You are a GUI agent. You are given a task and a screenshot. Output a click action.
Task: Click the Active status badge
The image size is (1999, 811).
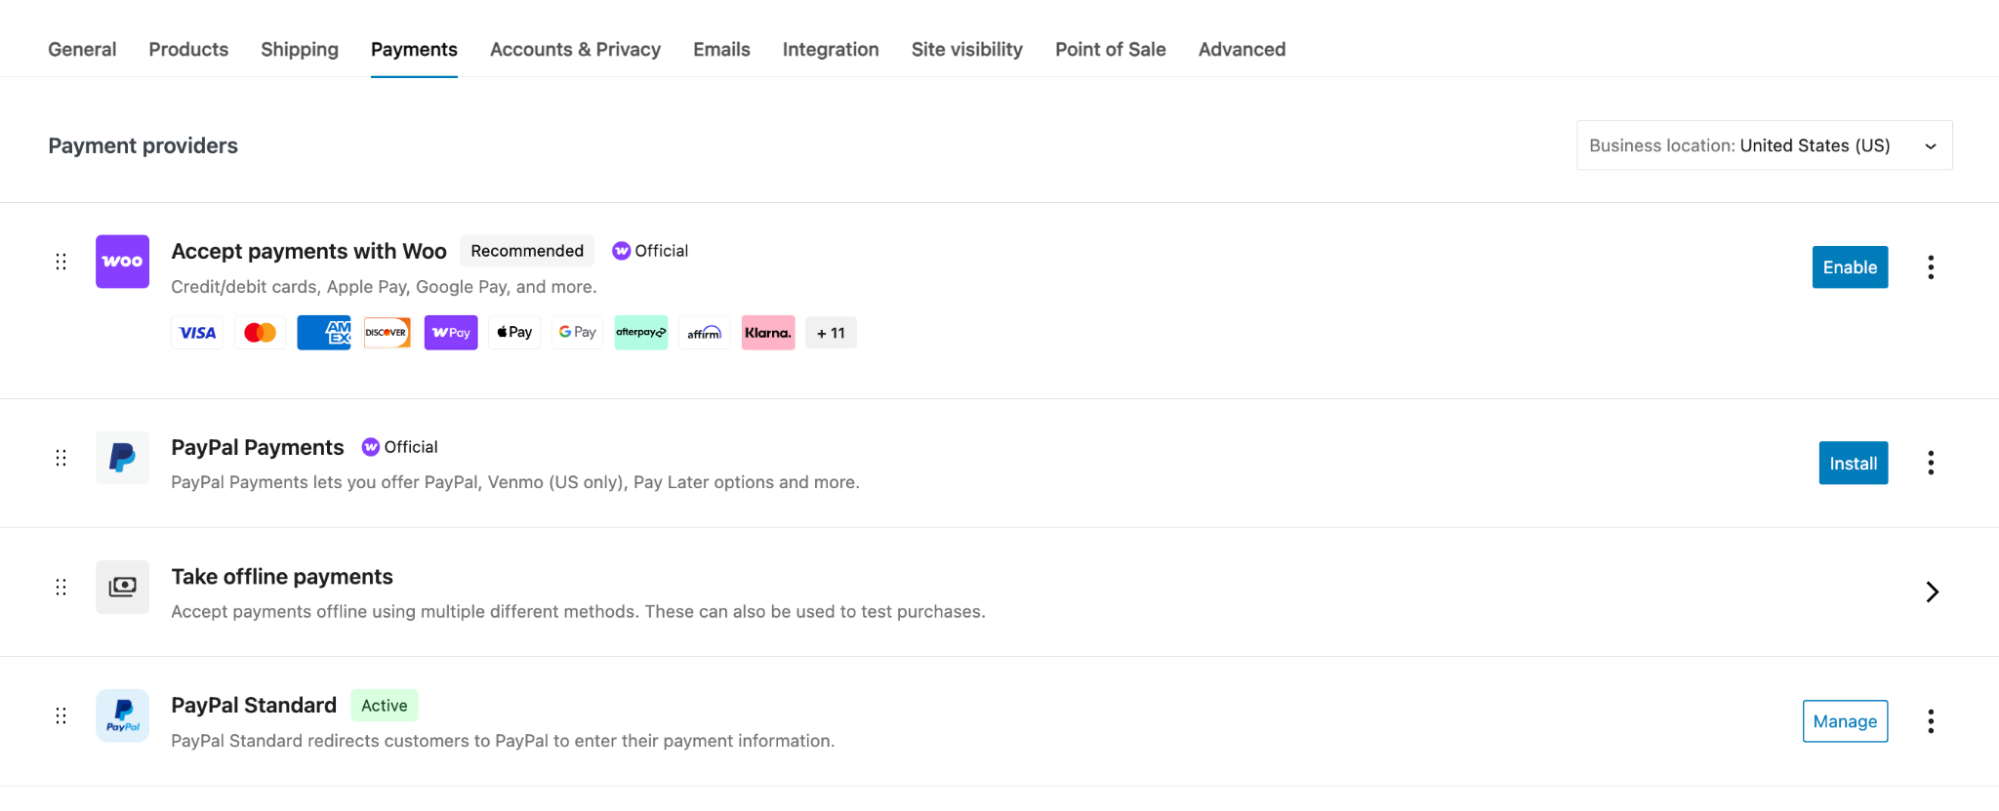pyautogui.click(x=384, y=705)
